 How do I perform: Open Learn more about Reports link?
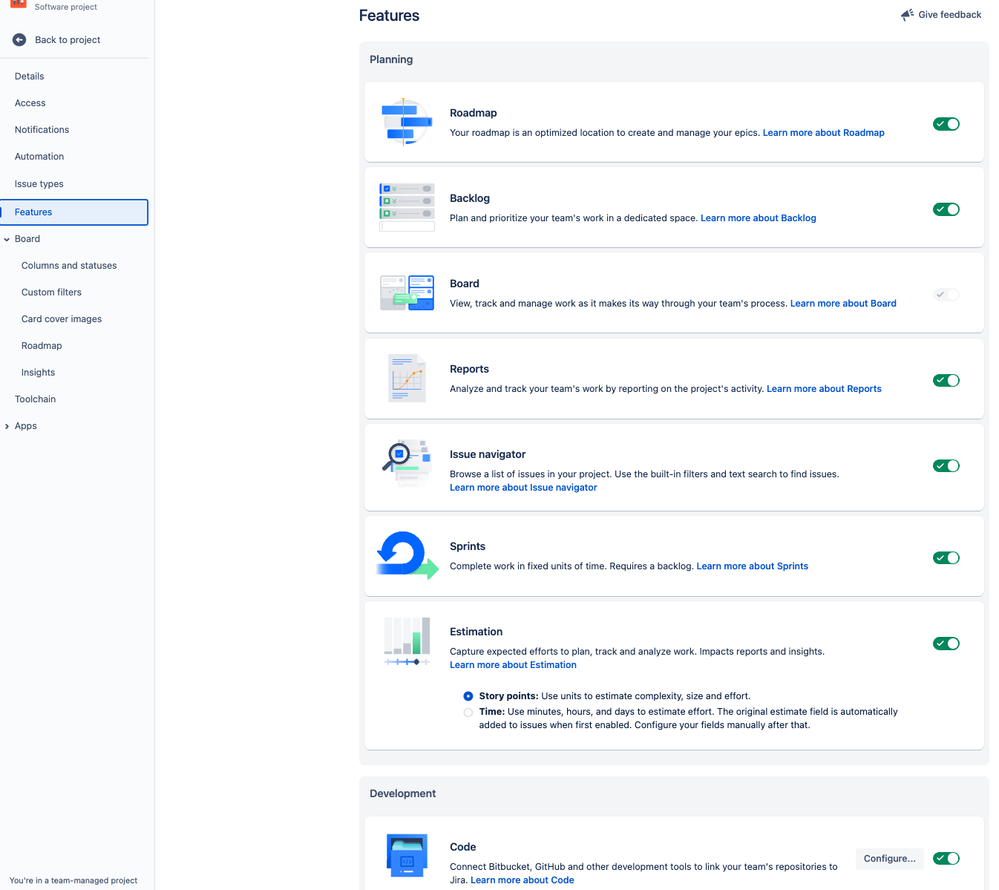[824, 389]
